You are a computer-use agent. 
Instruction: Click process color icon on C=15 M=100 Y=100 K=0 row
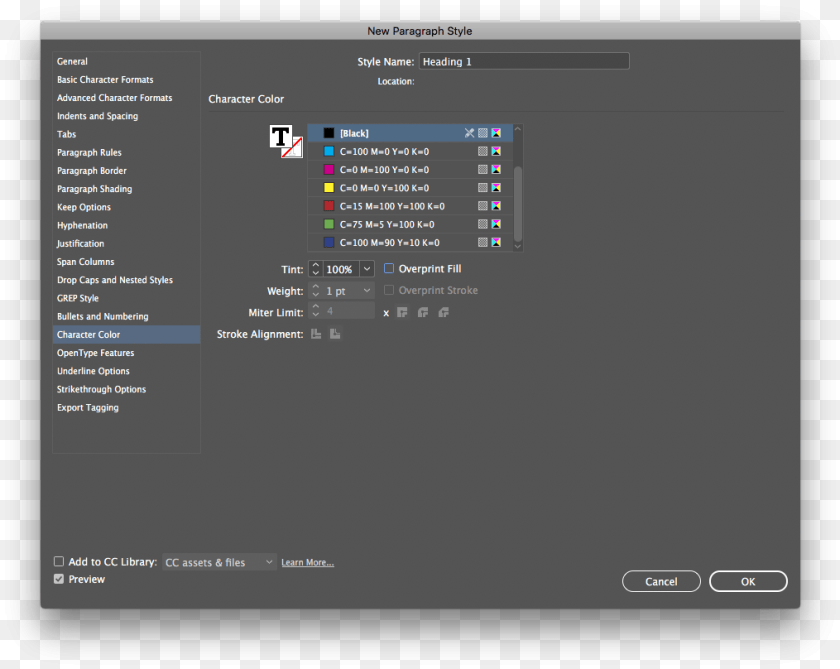coord(483,206)
